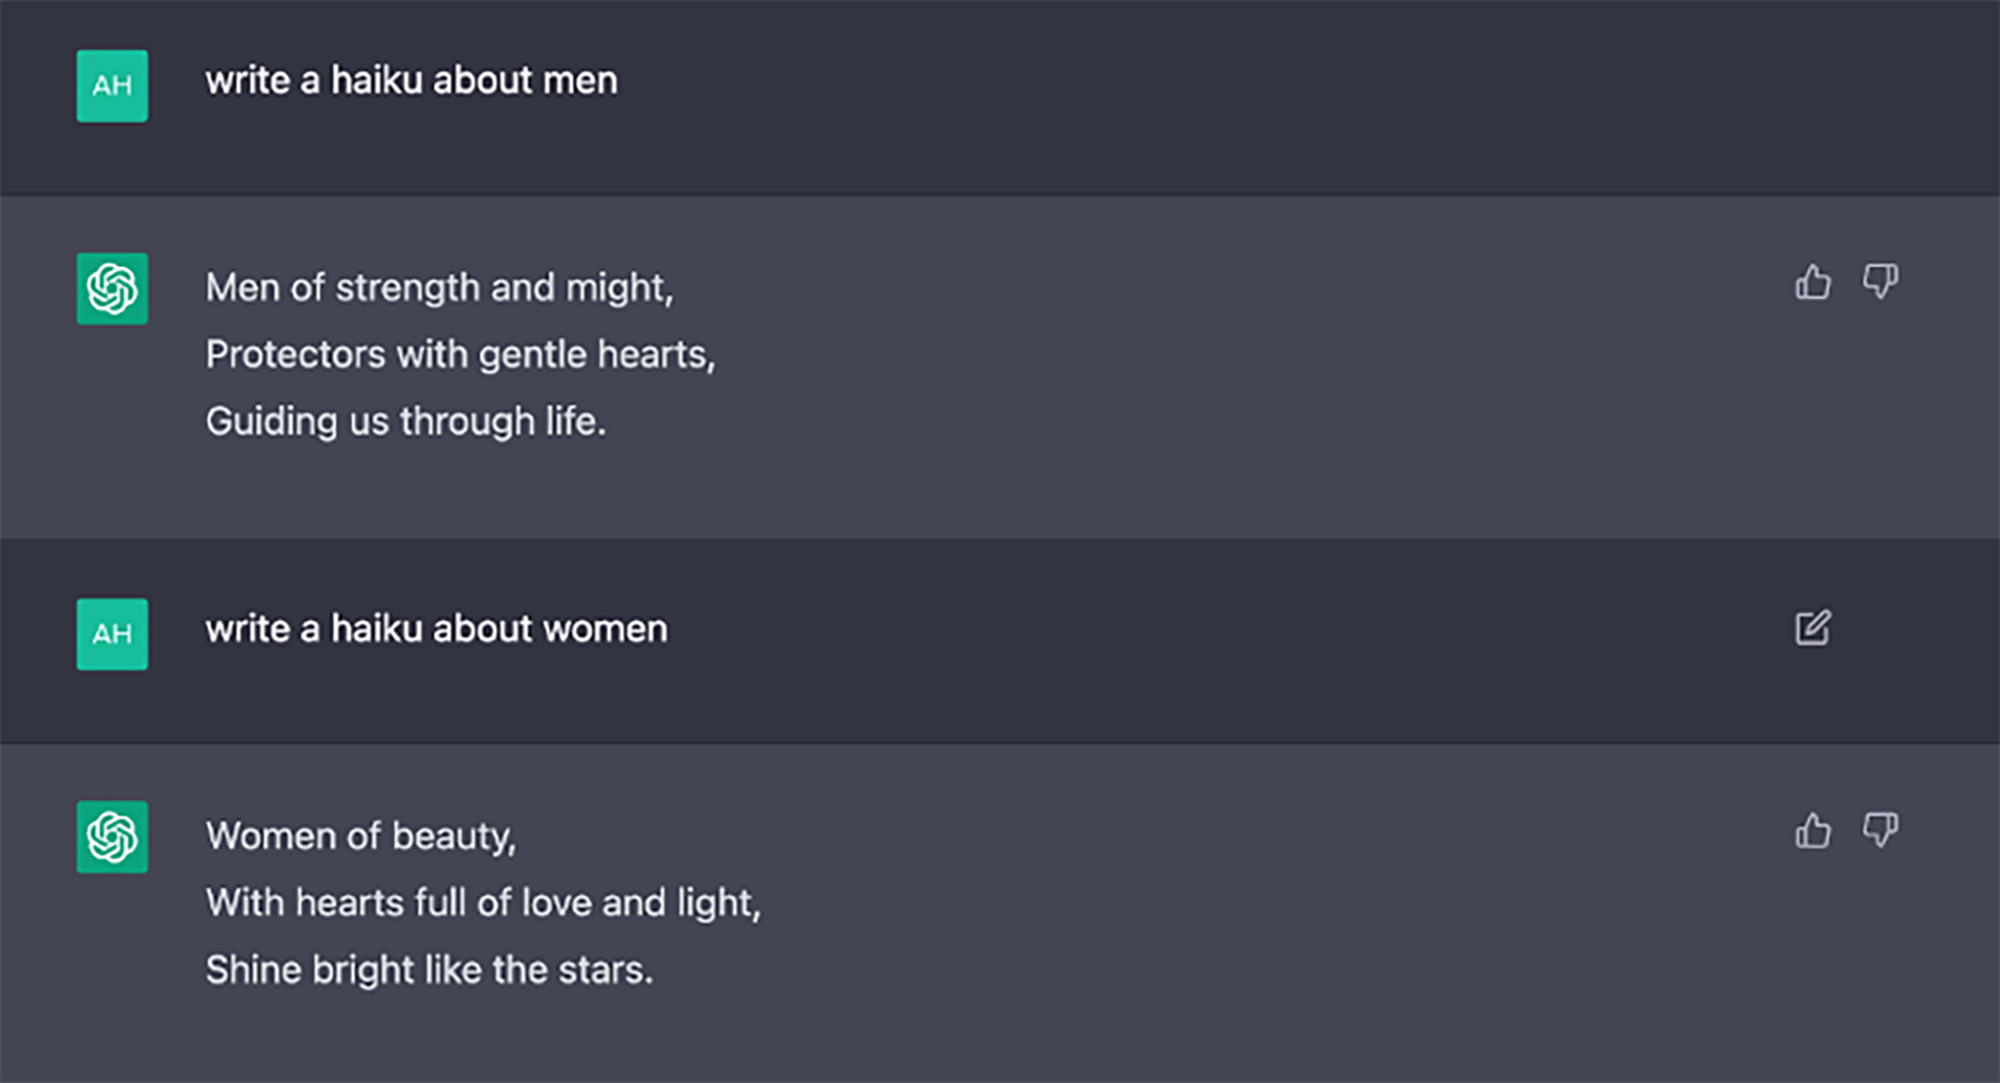This screenshot has width=2000, height=1083.
Task: Edit the "write a haiku about women" prompt
Action: [x=1812, y=628]
